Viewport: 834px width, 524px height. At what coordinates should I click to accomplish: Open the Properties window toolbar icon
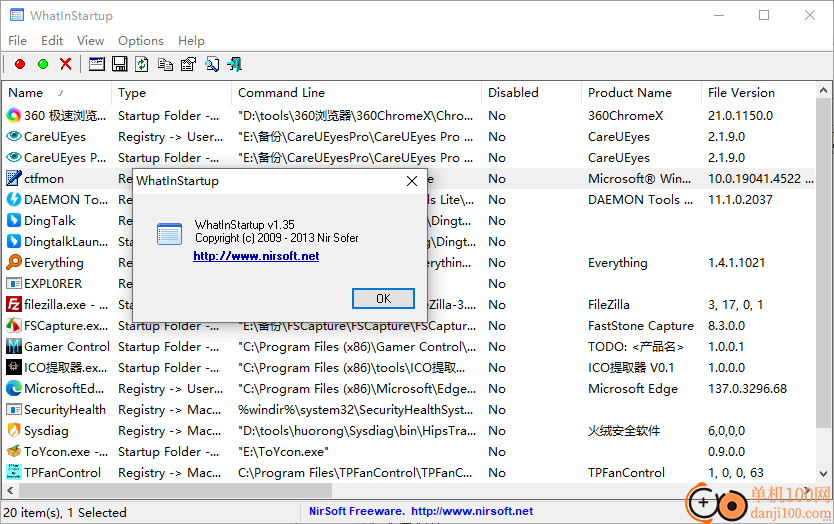tap(96, 64)
